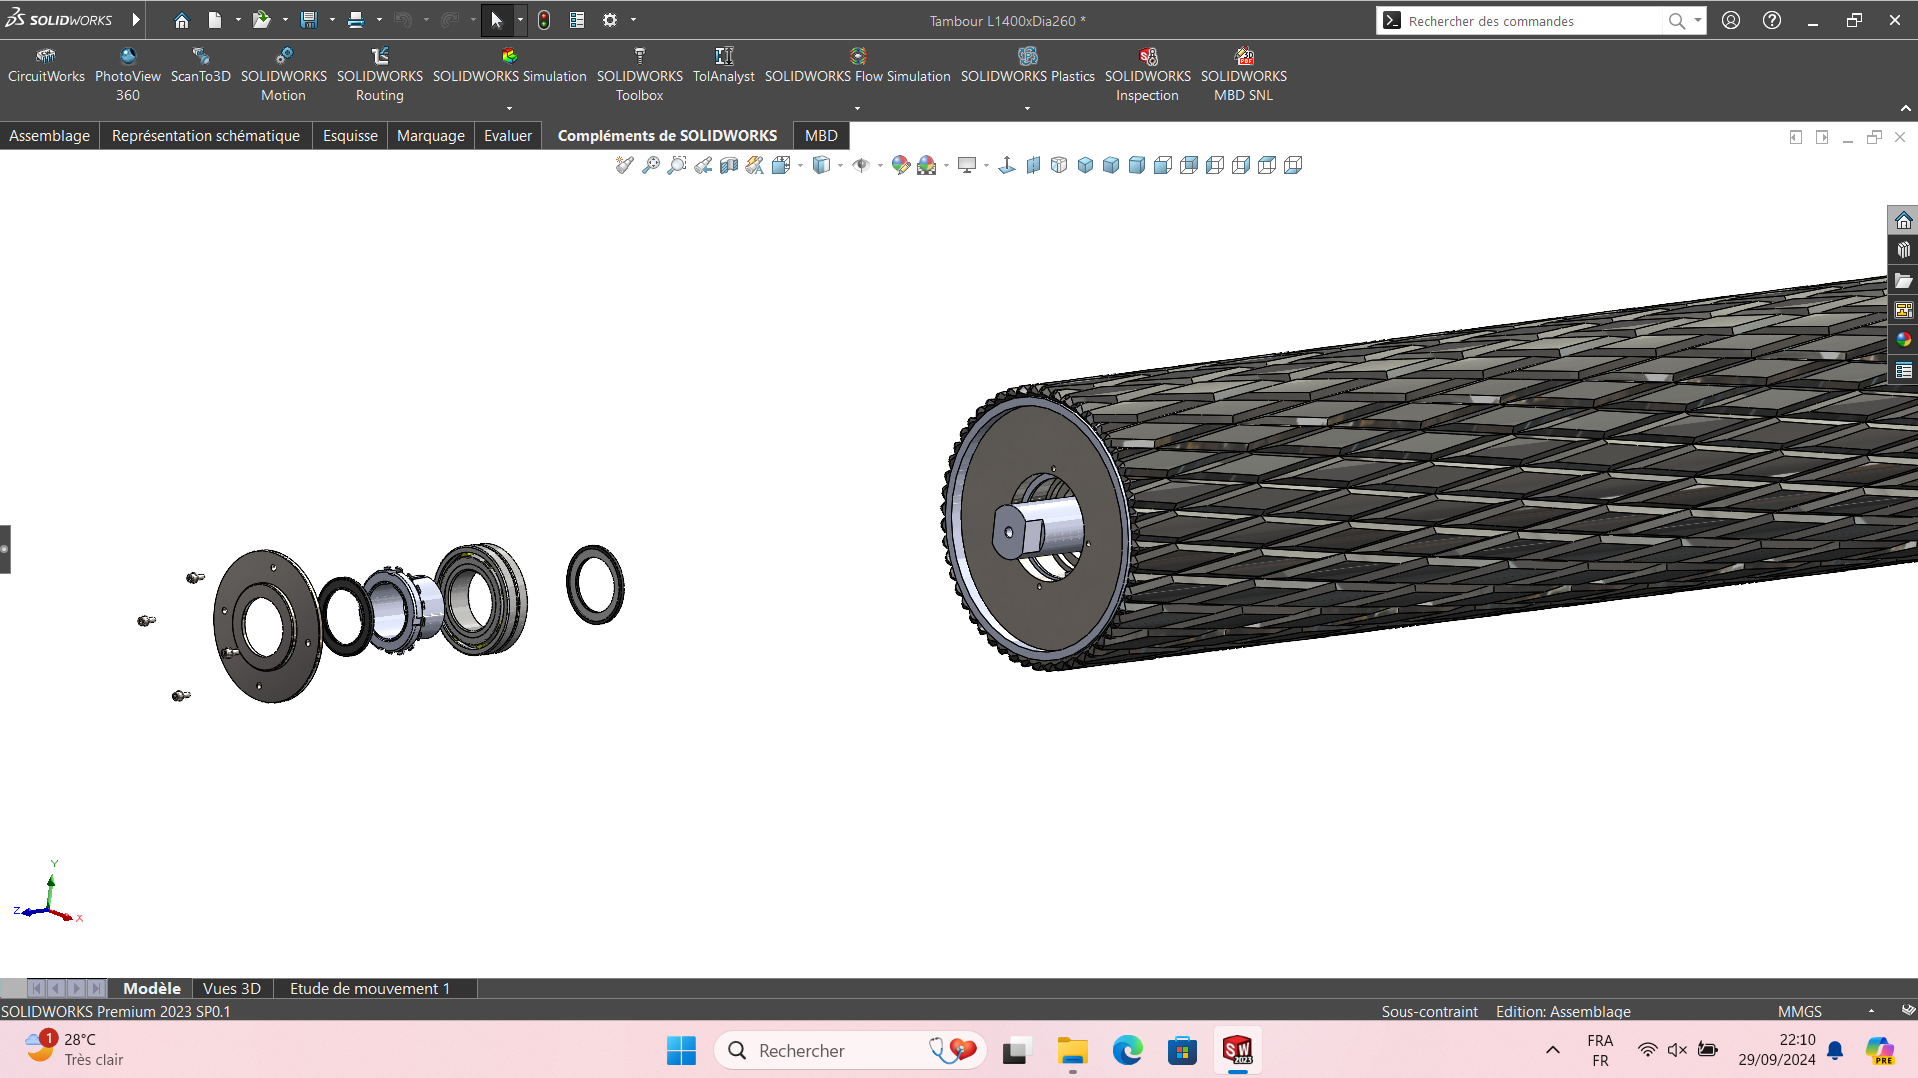
Task: Collapse the CommandManager ribbon chevron
Action: 1906,108
